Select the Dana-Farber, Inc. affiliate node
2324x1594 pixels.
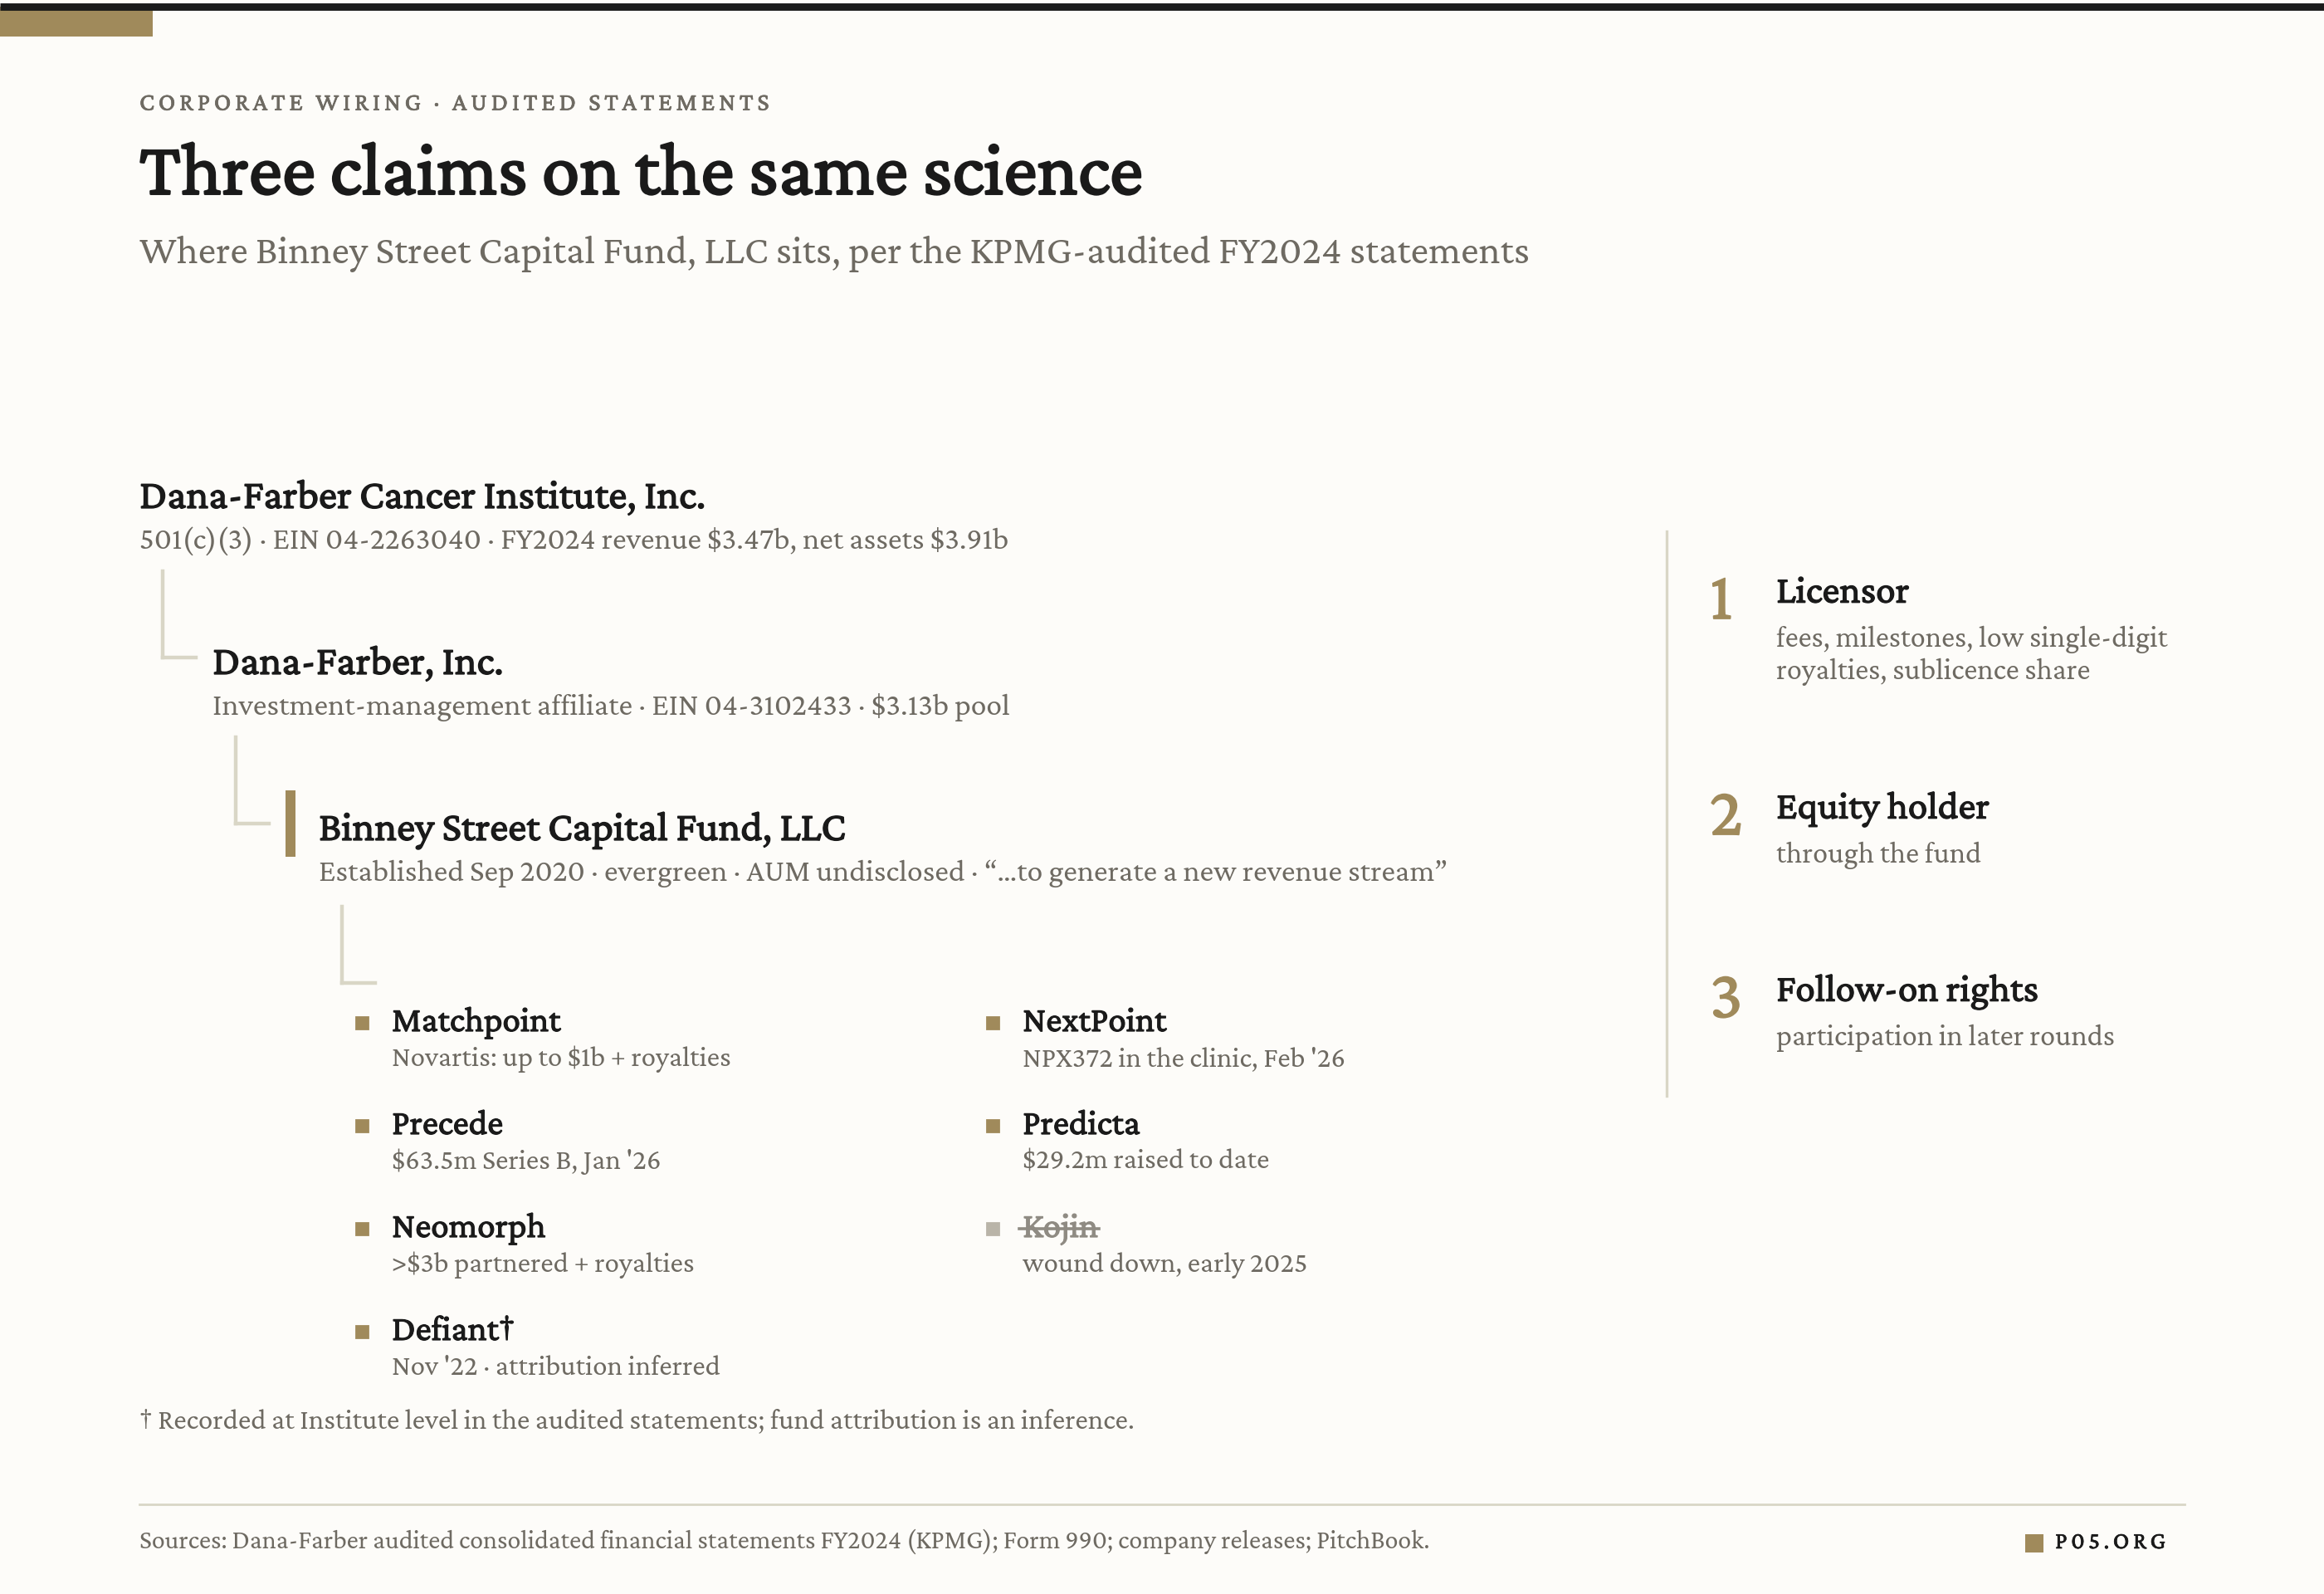coord(357,662)
